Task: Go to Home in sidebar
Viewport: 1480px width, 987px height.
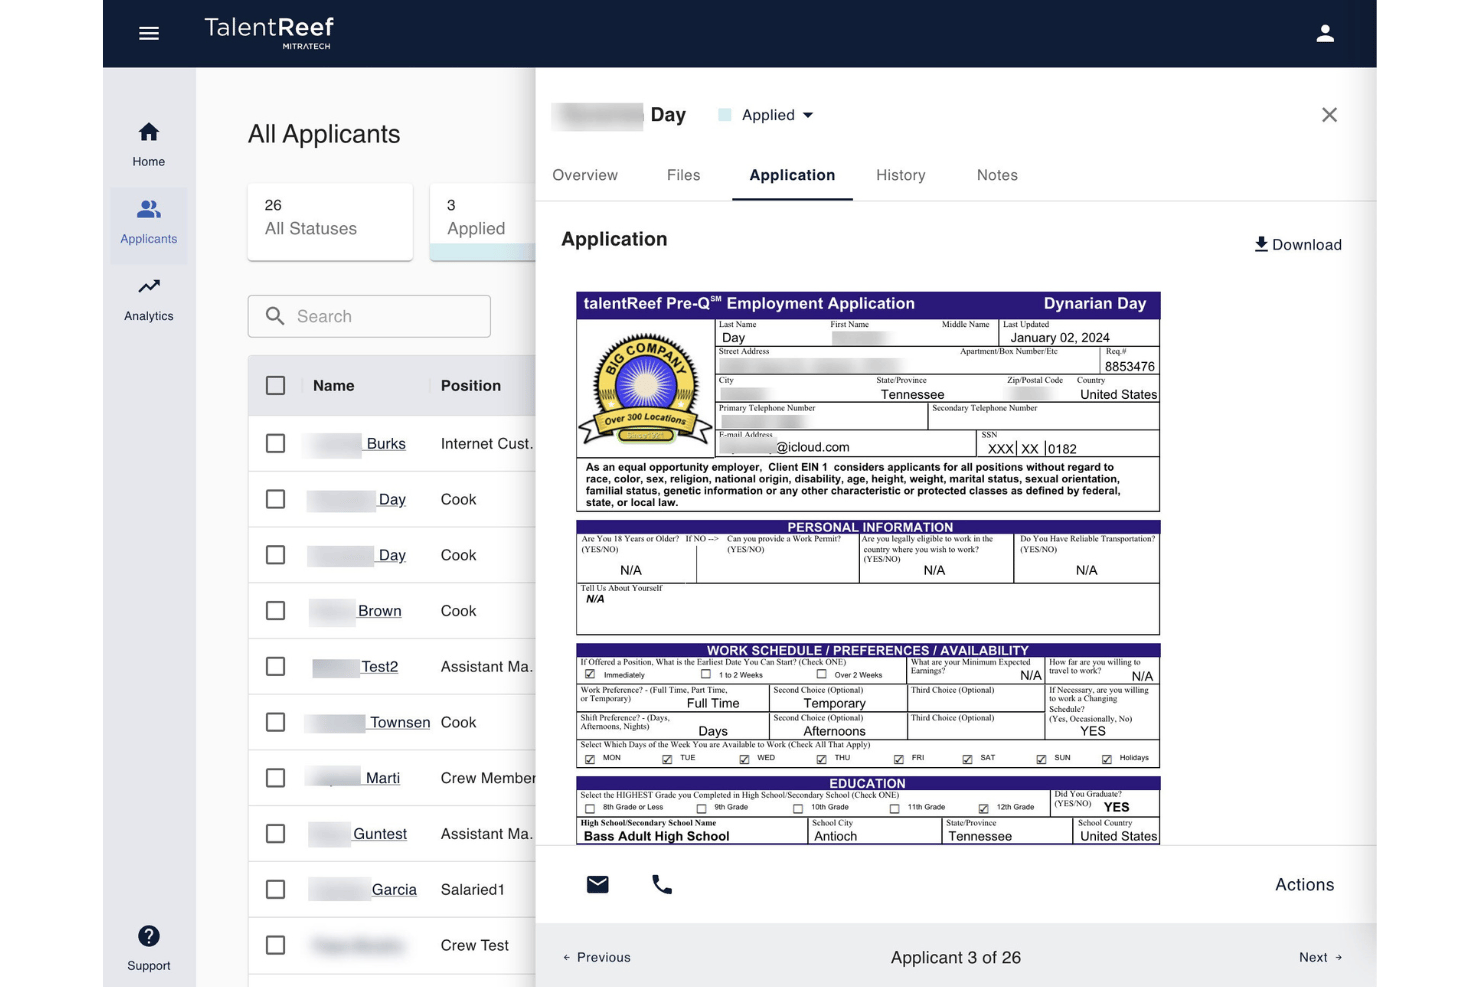Action: coord(148,145)
